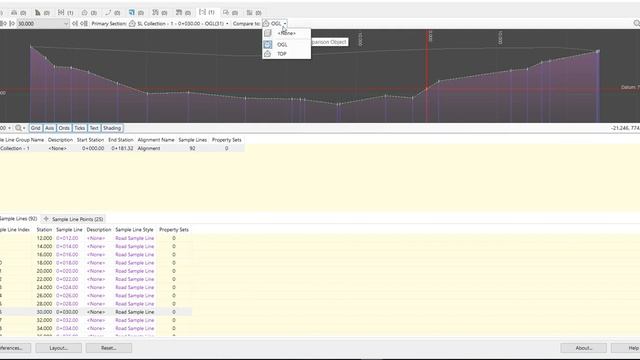Open the station 30.000 combo box
This screenshot has height=360, width=640.
pos(66,24)
